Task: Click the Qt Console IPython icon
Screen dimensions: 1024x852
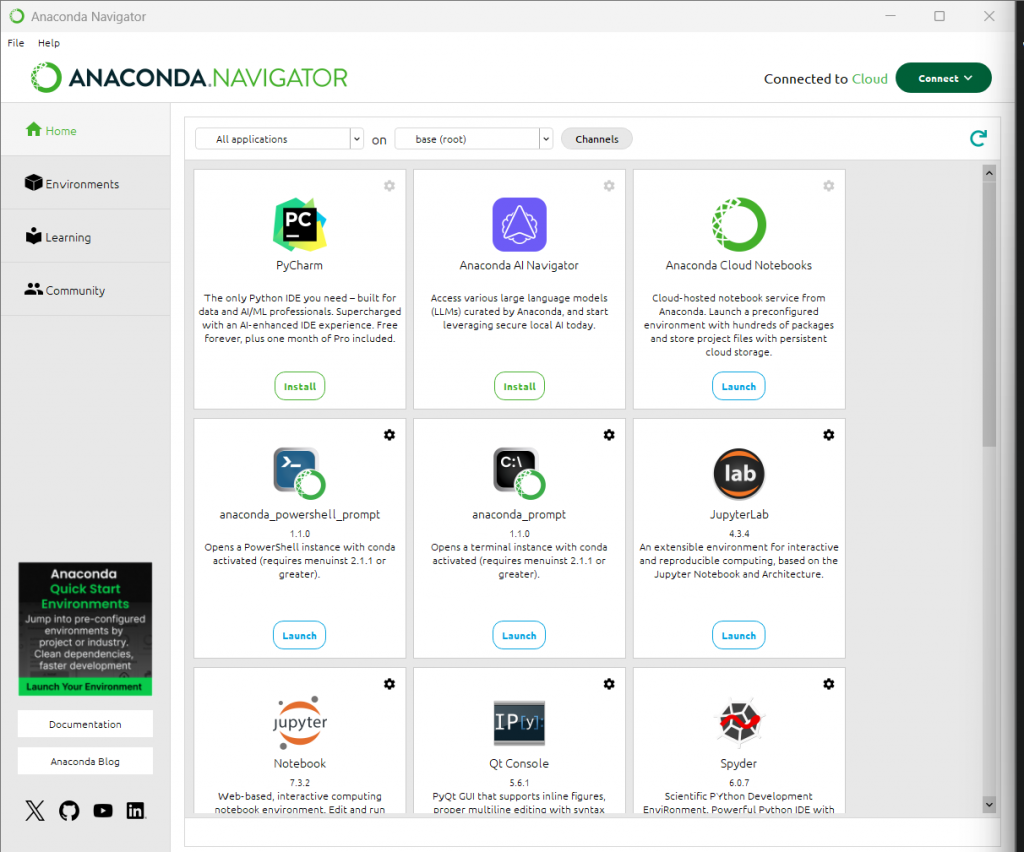Action: tap(519, 722)
